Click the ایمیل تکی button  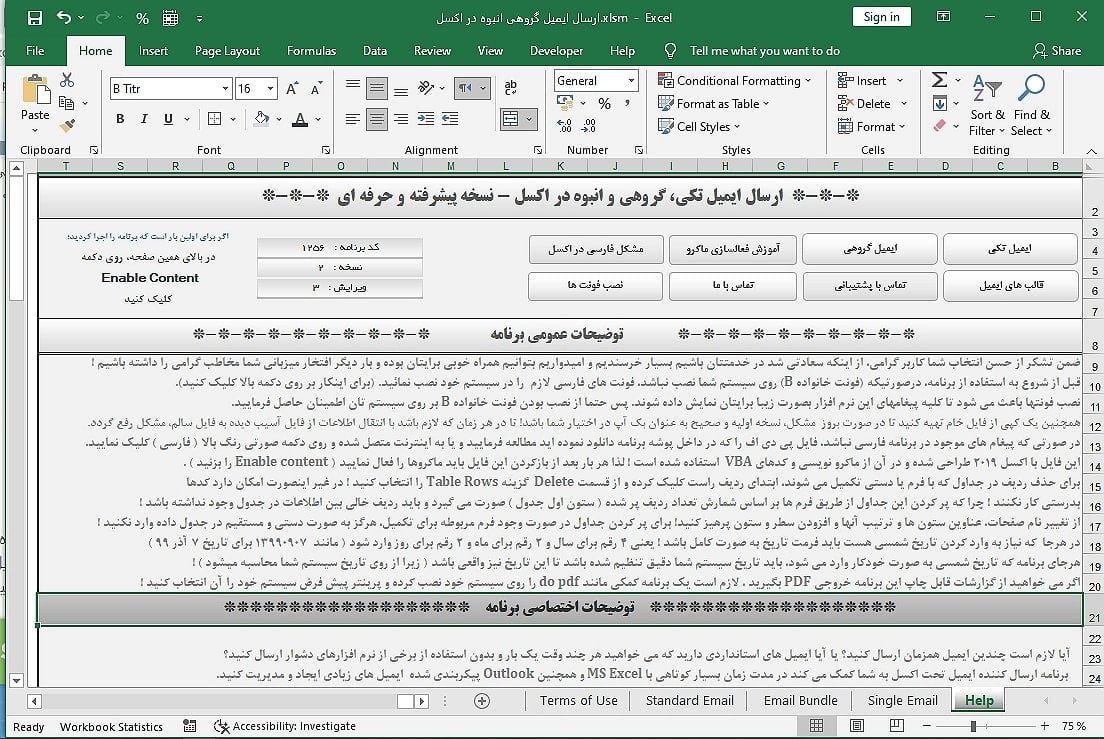[x=1010, y=248]
